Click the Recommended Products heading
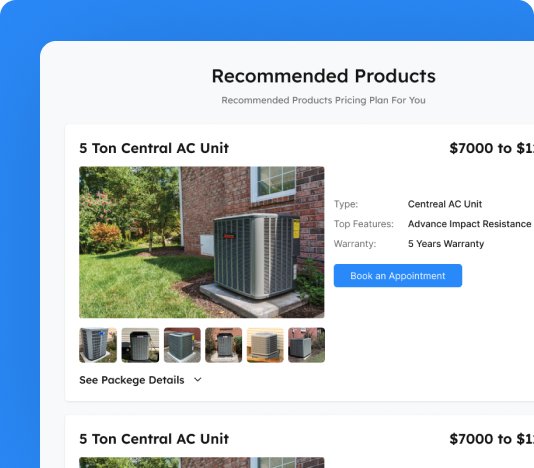Screen dimensions: 534x468 (x=324, y=76)
